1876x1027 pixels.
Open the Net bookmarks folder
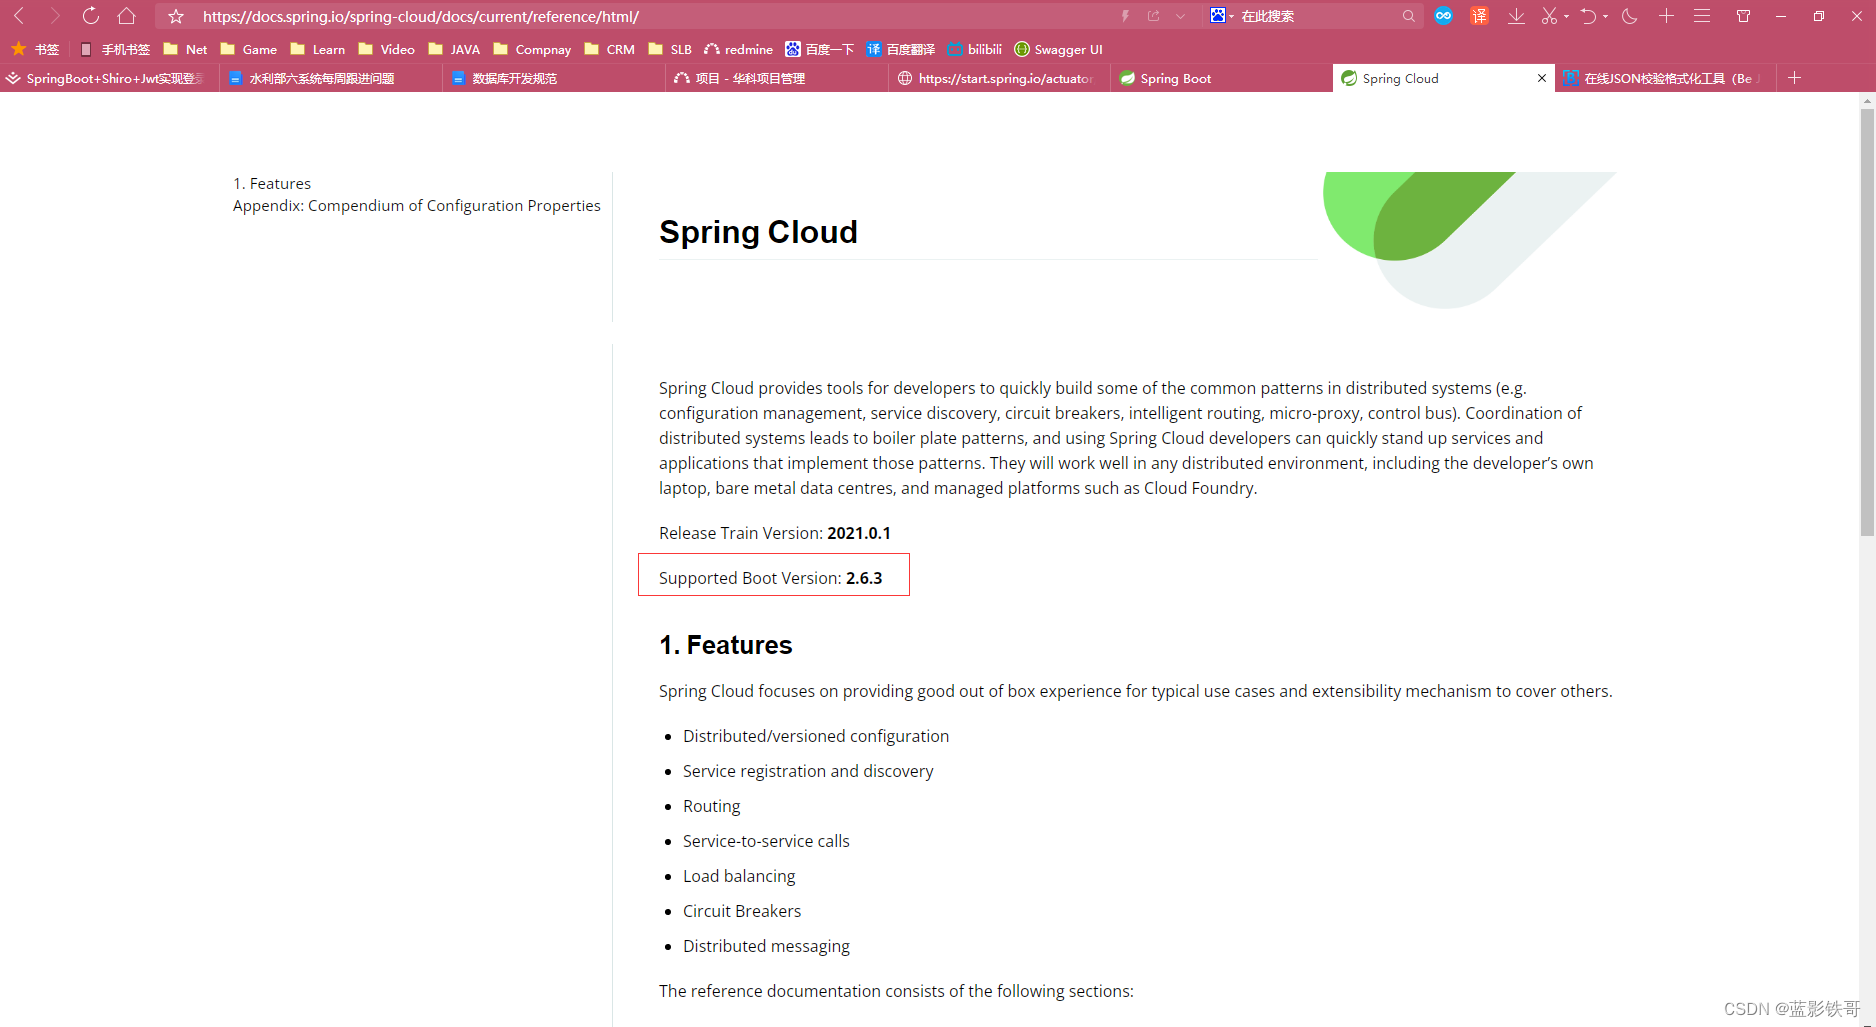click(x=185, y=49)
